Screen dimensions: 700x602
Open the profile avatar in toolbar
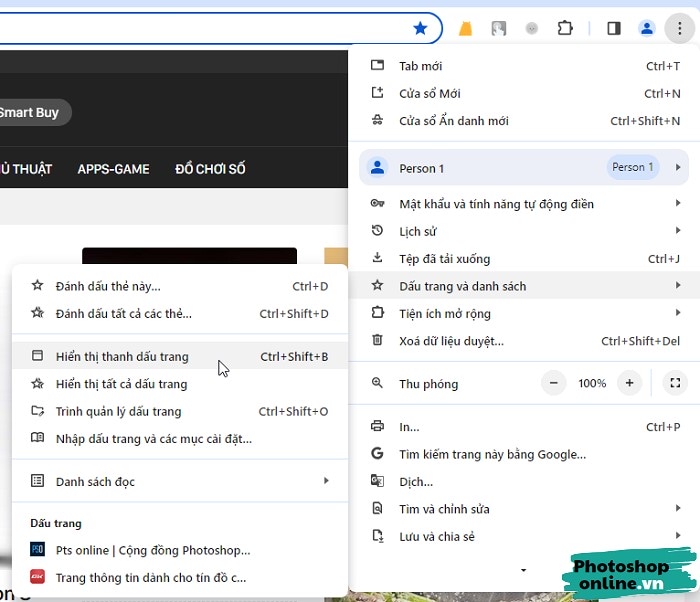tap(646, 29)
